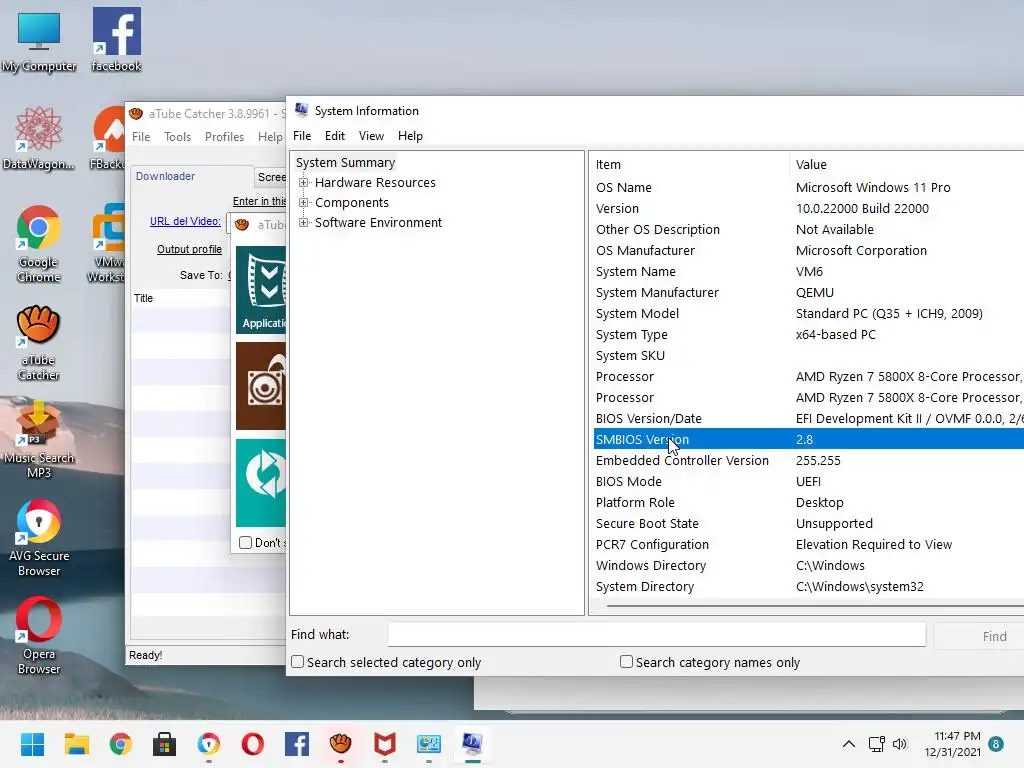Image resolution: width=1024 pixels, height=768 pixels.
Task: Toggle Search category names only checkbox
Action: point(626,662)
